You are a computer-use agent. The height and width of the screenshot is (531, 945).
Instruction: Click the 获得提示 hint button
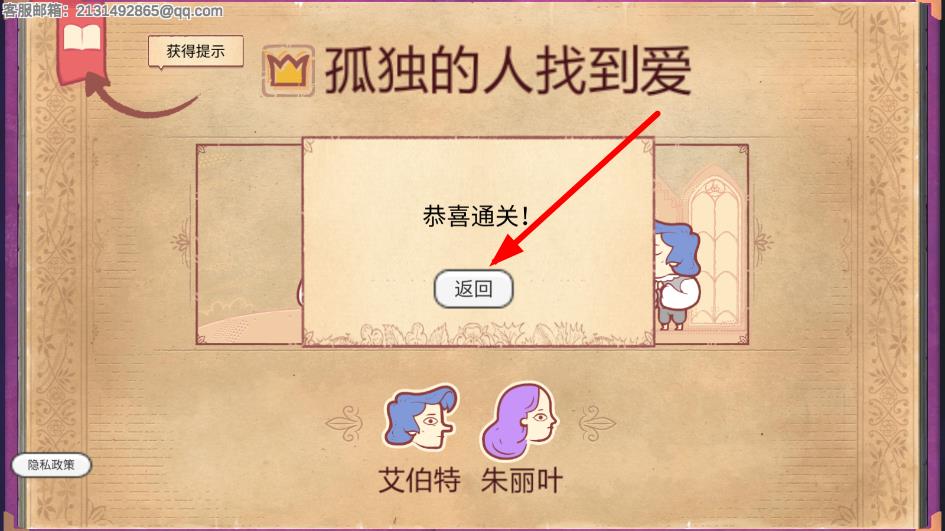[196, 51]
